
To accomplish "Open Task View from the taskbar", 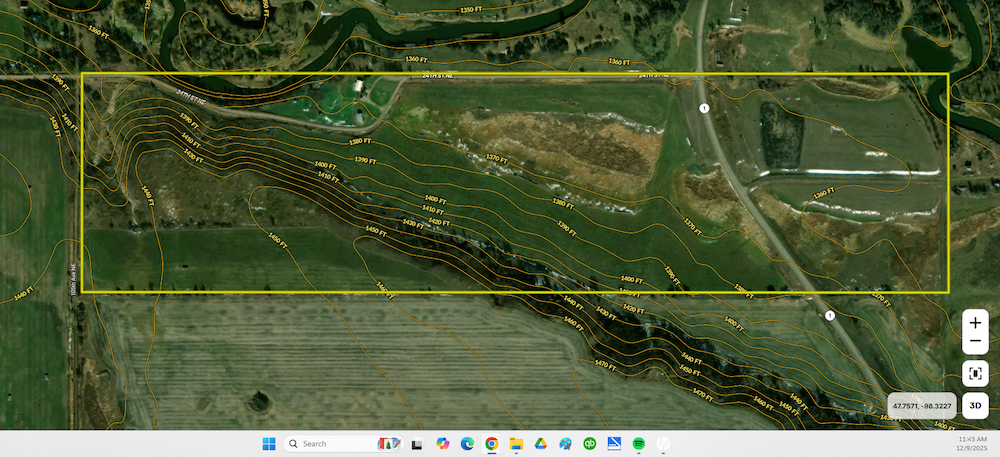I will (x=417, y=444).
